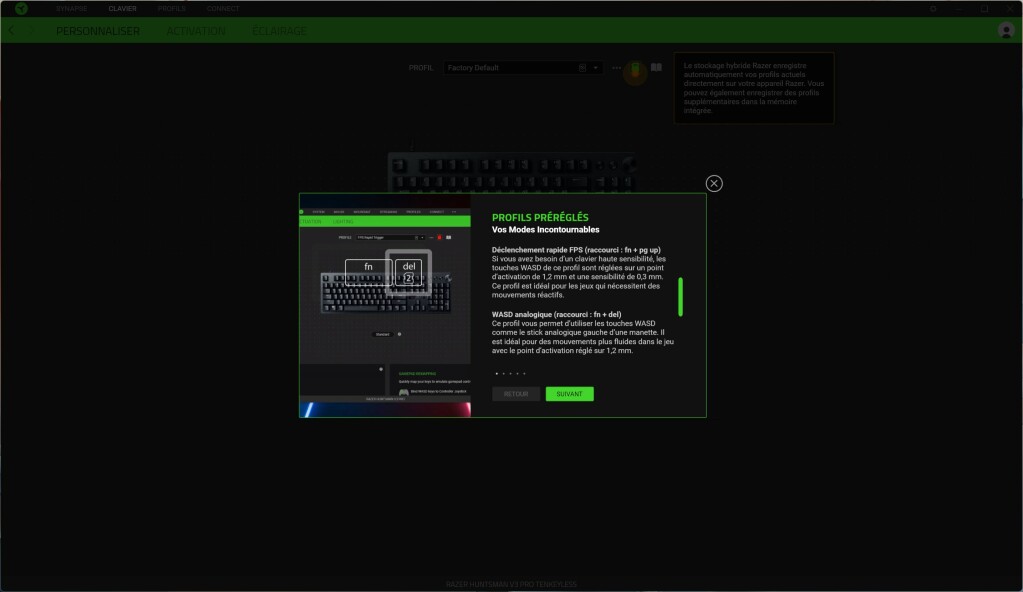This screenshot has height=592, width=1023.
Task: Click the 'PROFIL' label
Action: tap(421, 68)
